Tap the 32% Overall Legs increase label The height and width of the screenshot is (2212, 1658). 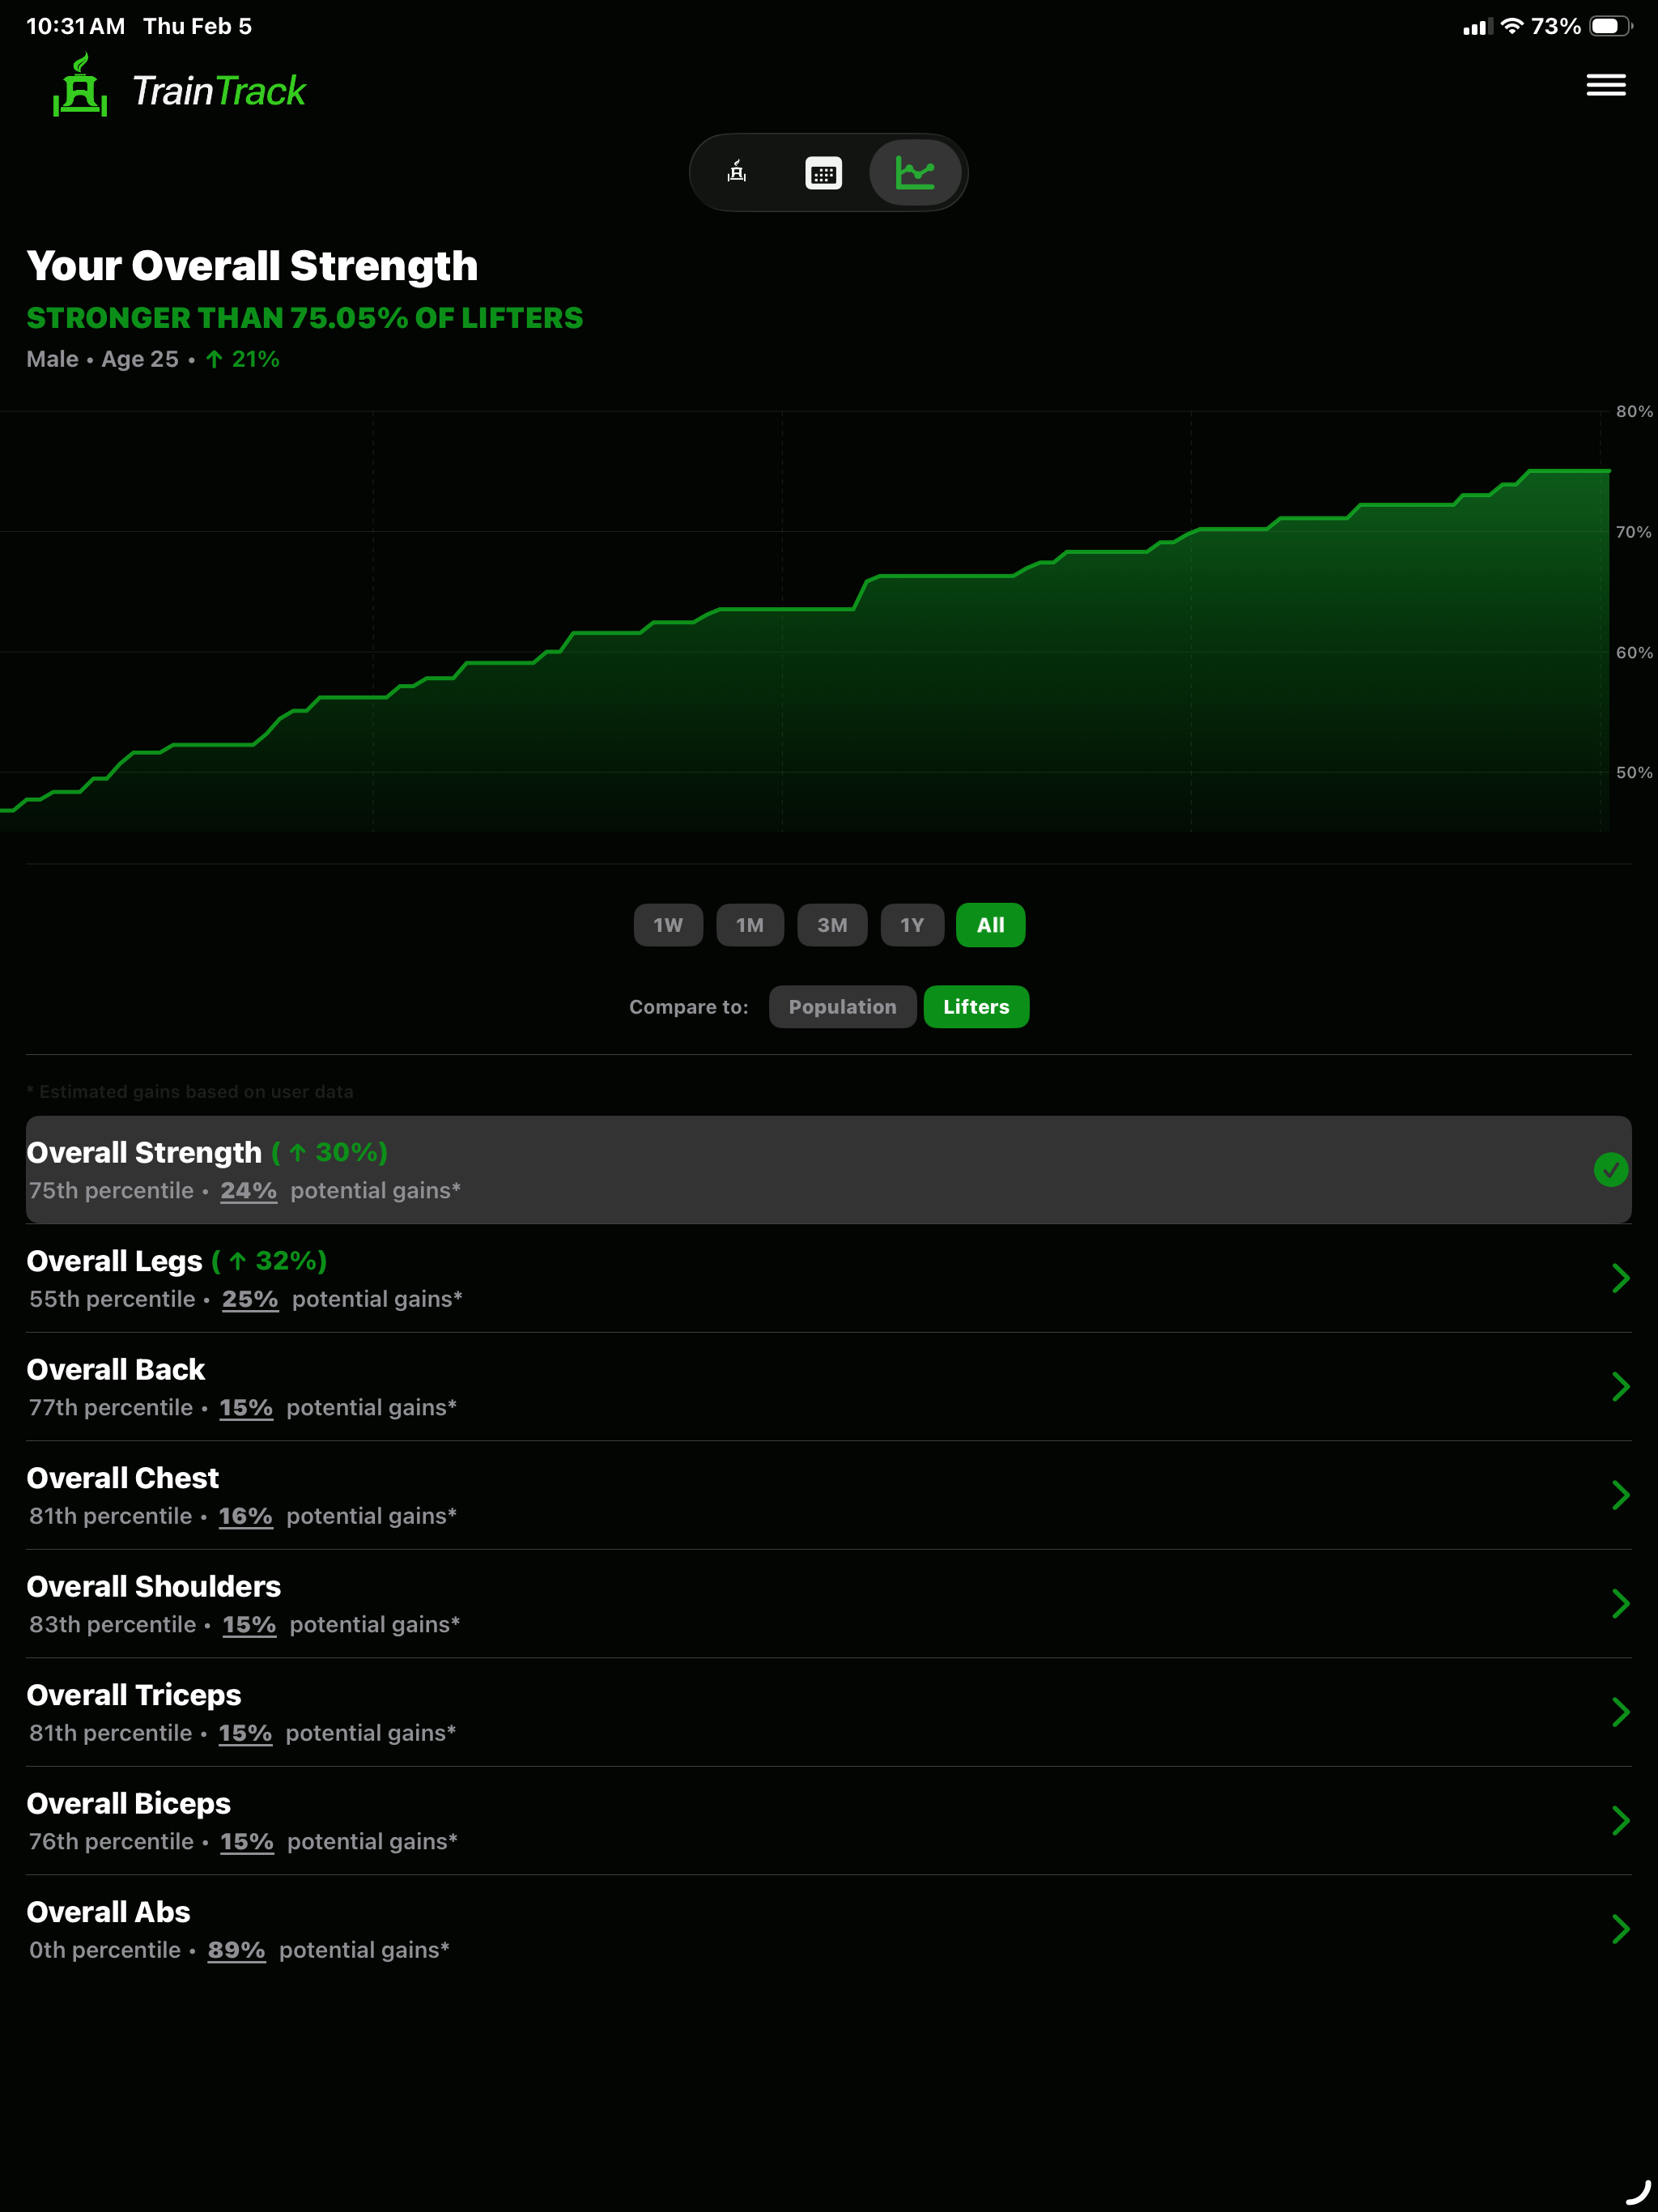(269, 1261)
